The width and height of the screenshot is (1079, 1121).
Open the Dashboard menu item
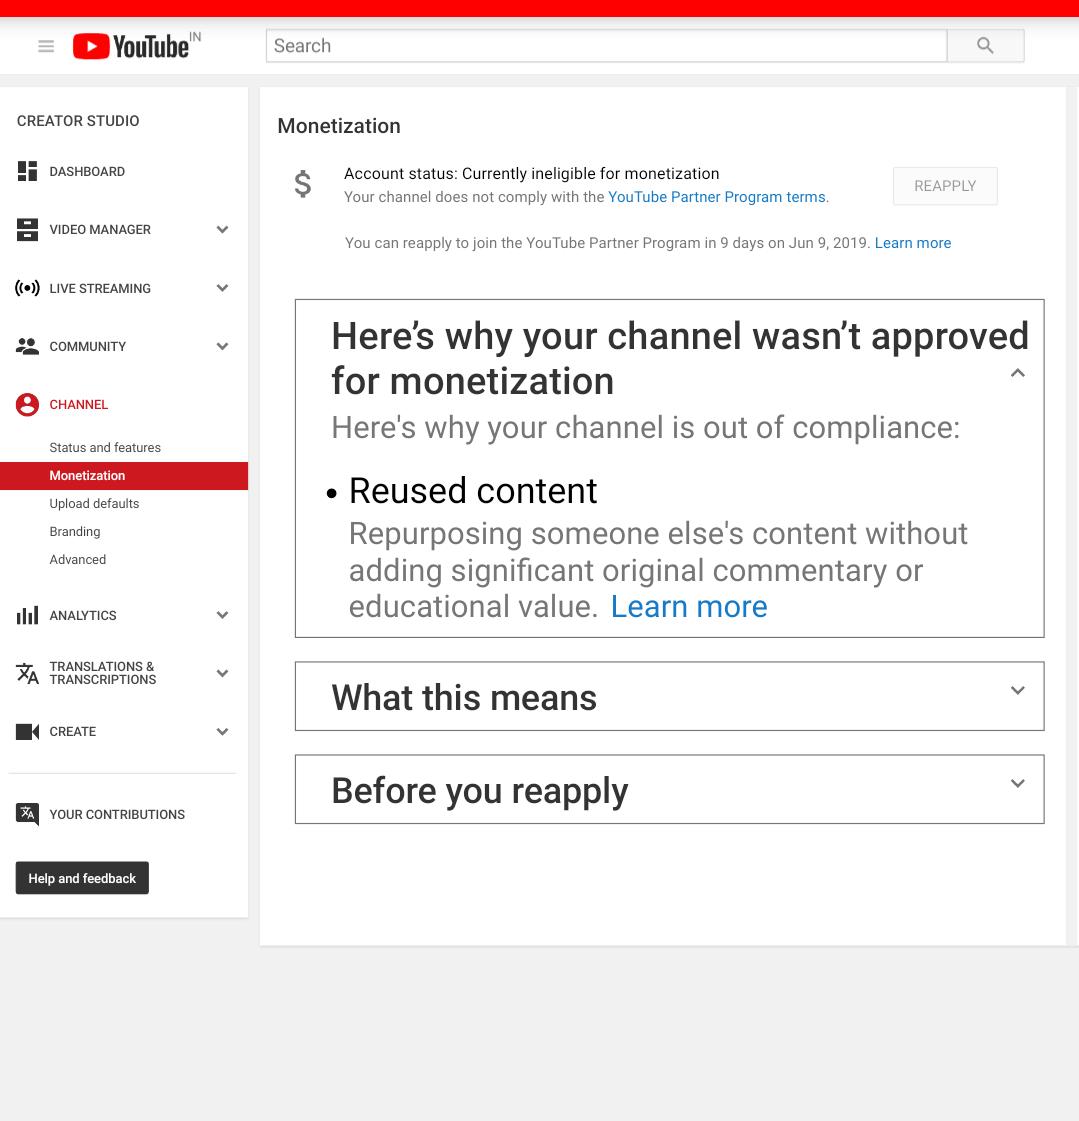(x=87, y=172)
